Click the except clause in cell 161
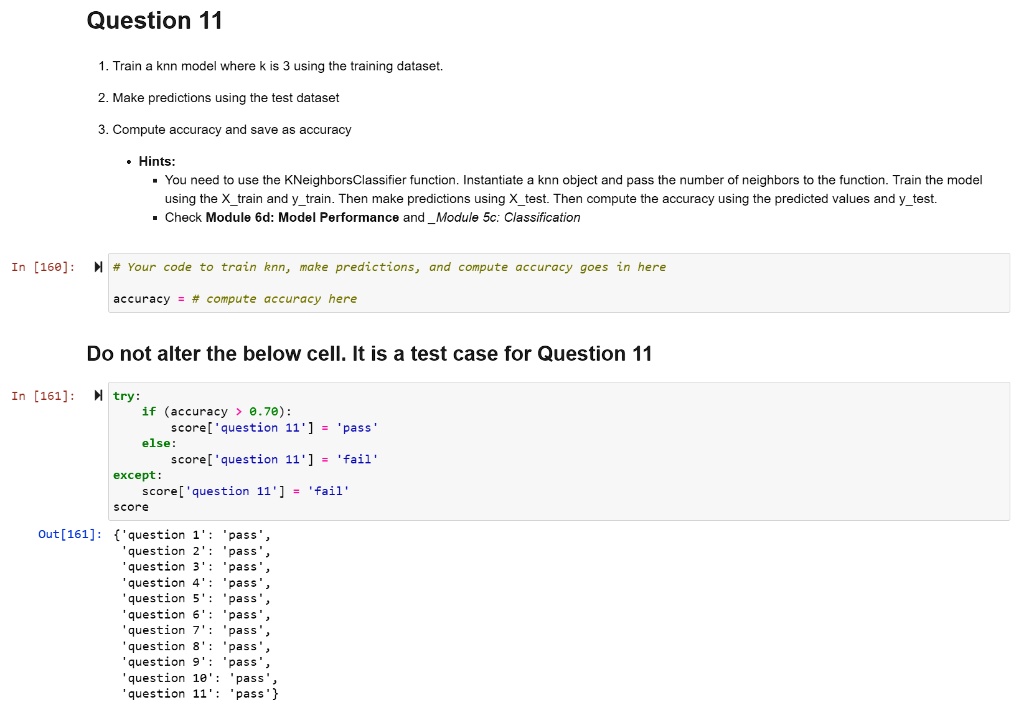 click(130, 475)
